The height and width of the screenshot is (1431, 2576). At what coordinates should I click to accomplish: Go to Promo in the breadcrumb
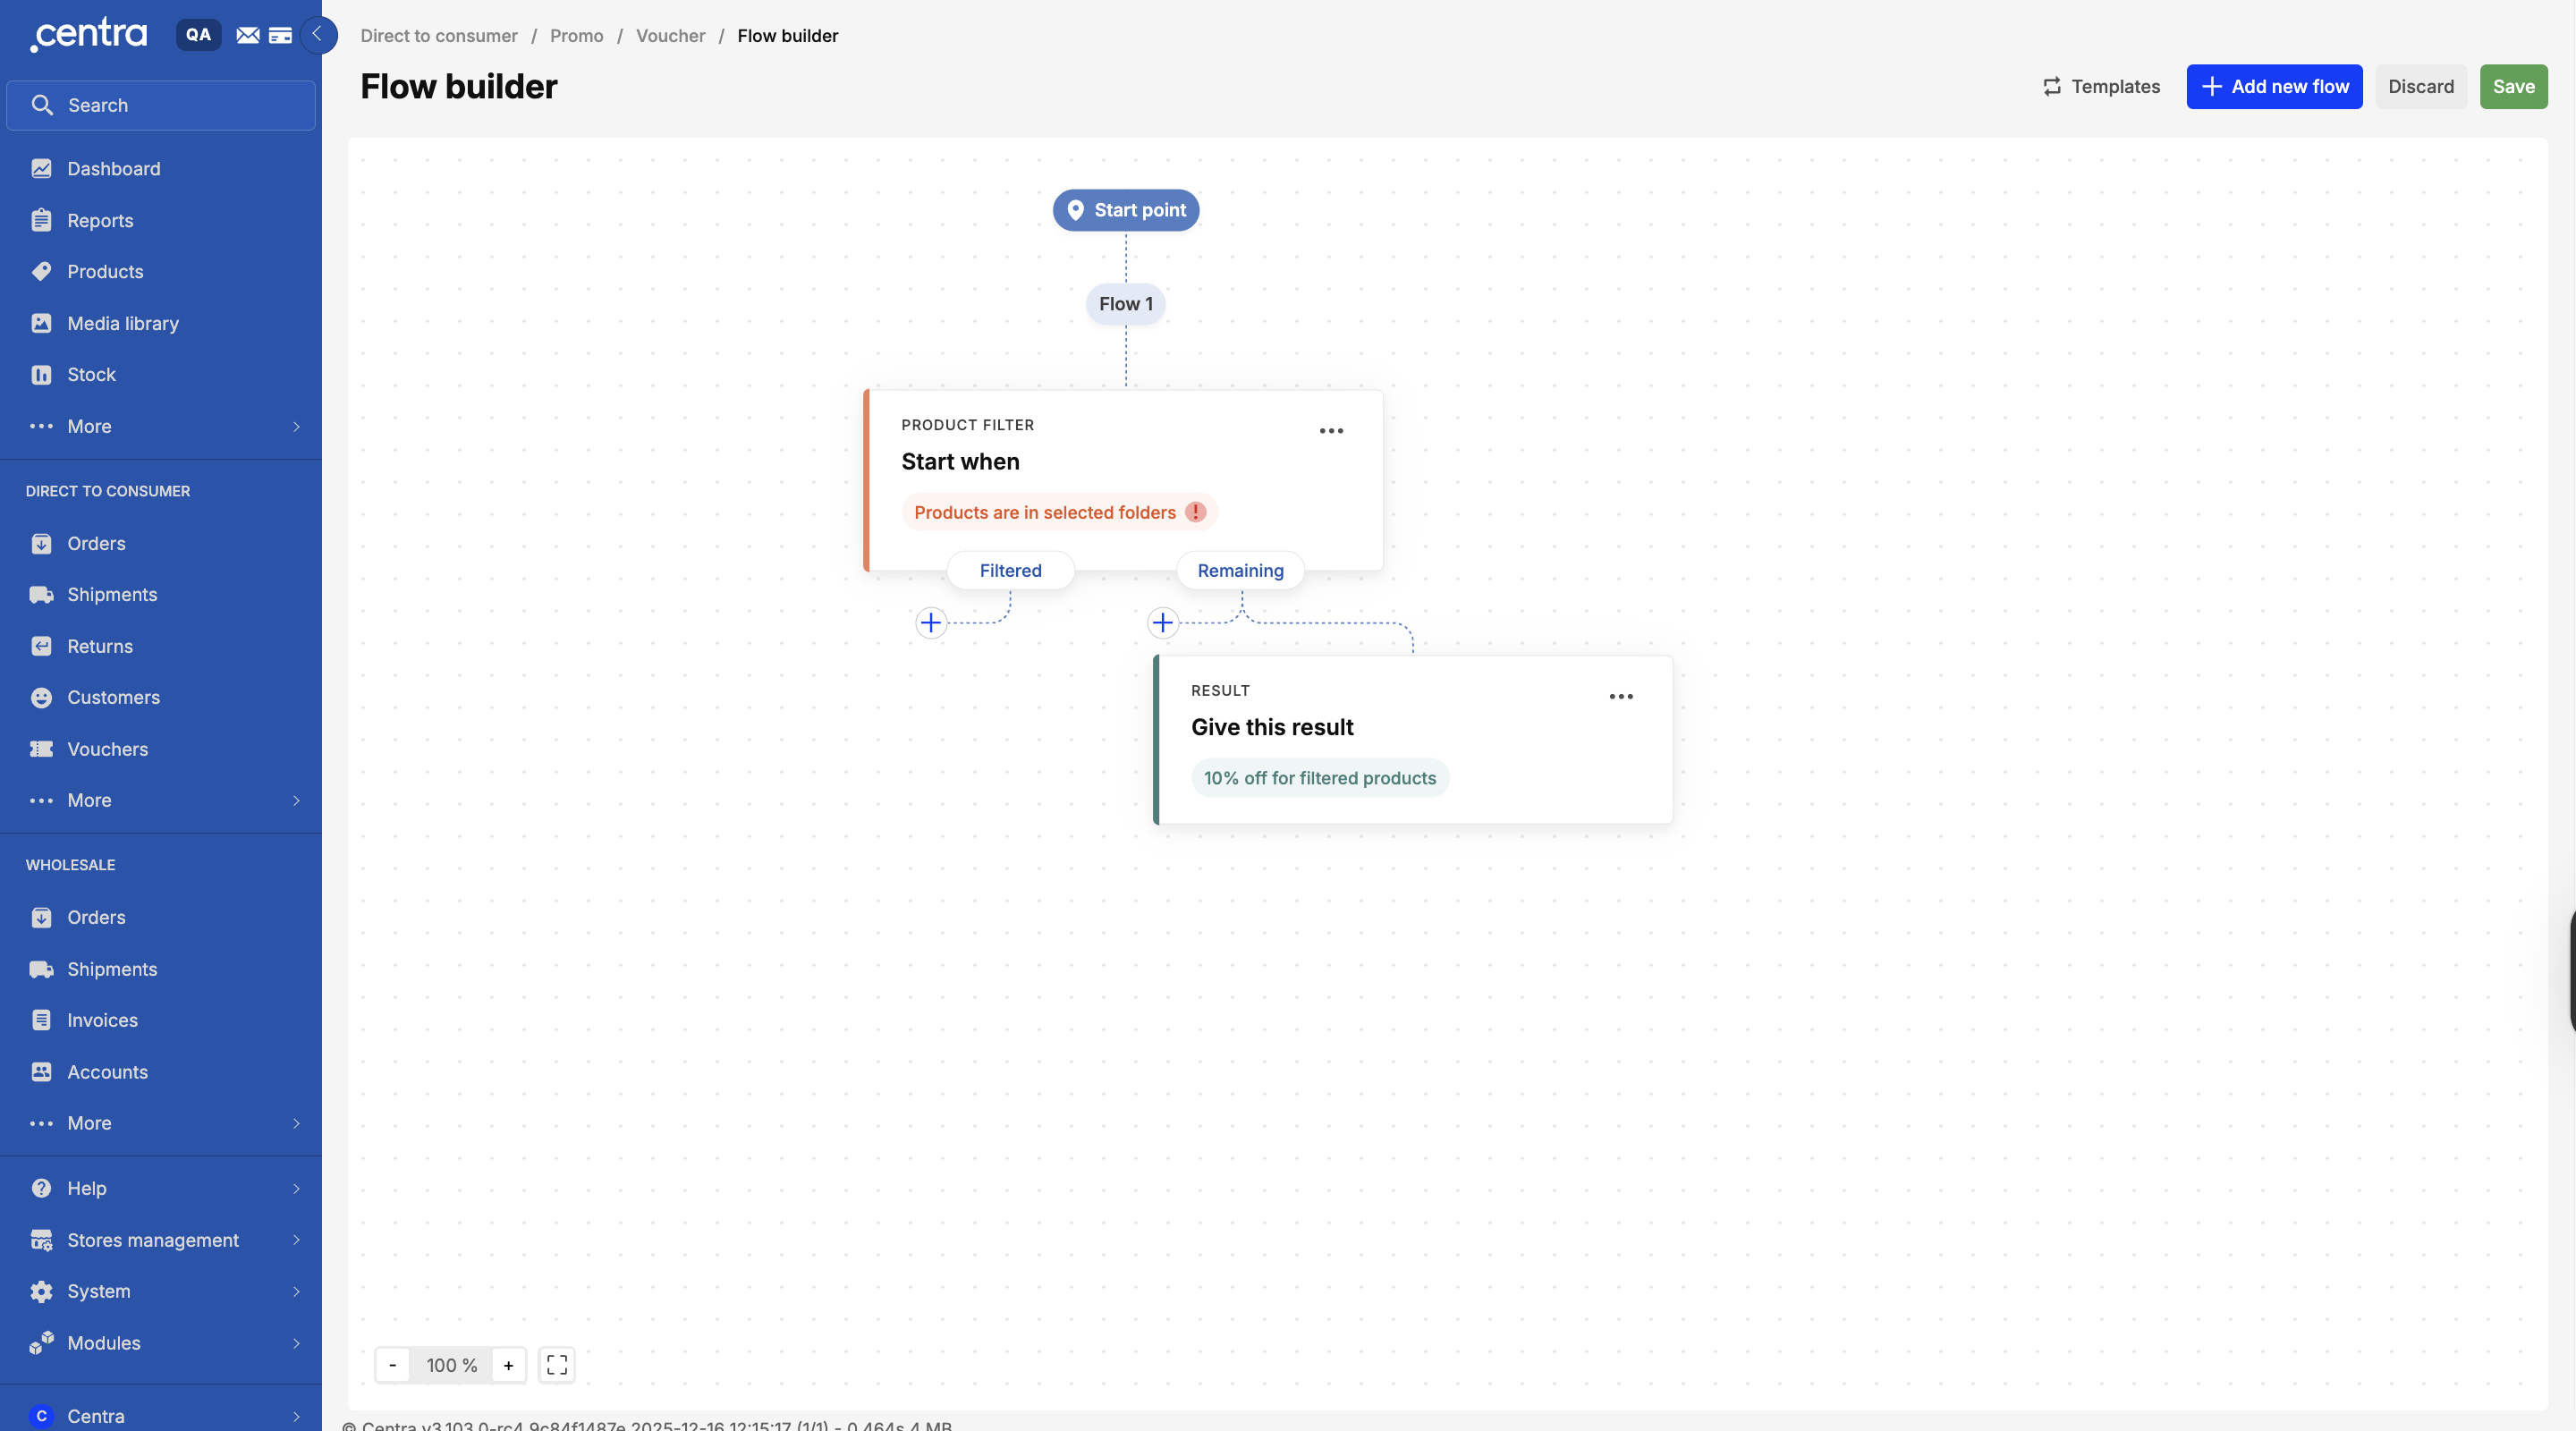[x=576, y=35]
